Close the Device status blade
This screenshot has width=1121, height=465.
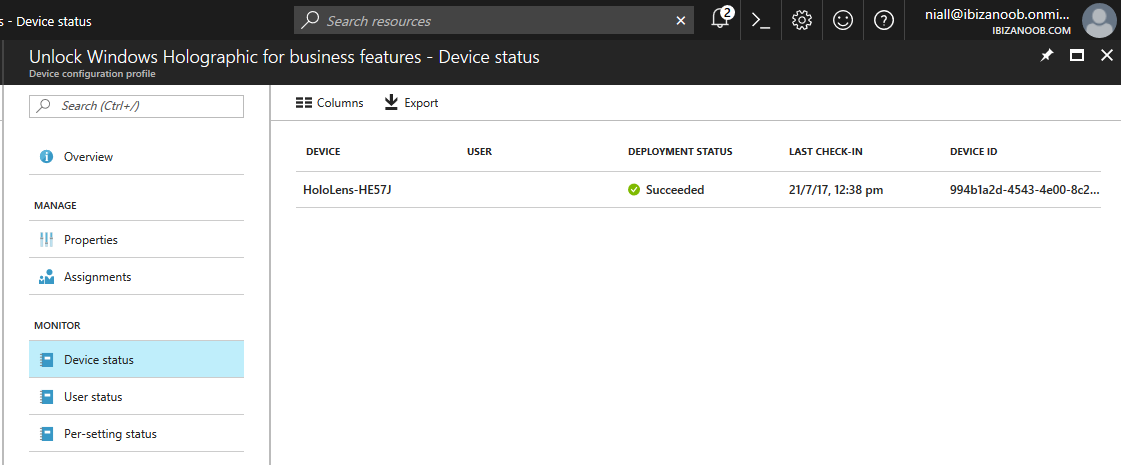(1107, 55)
